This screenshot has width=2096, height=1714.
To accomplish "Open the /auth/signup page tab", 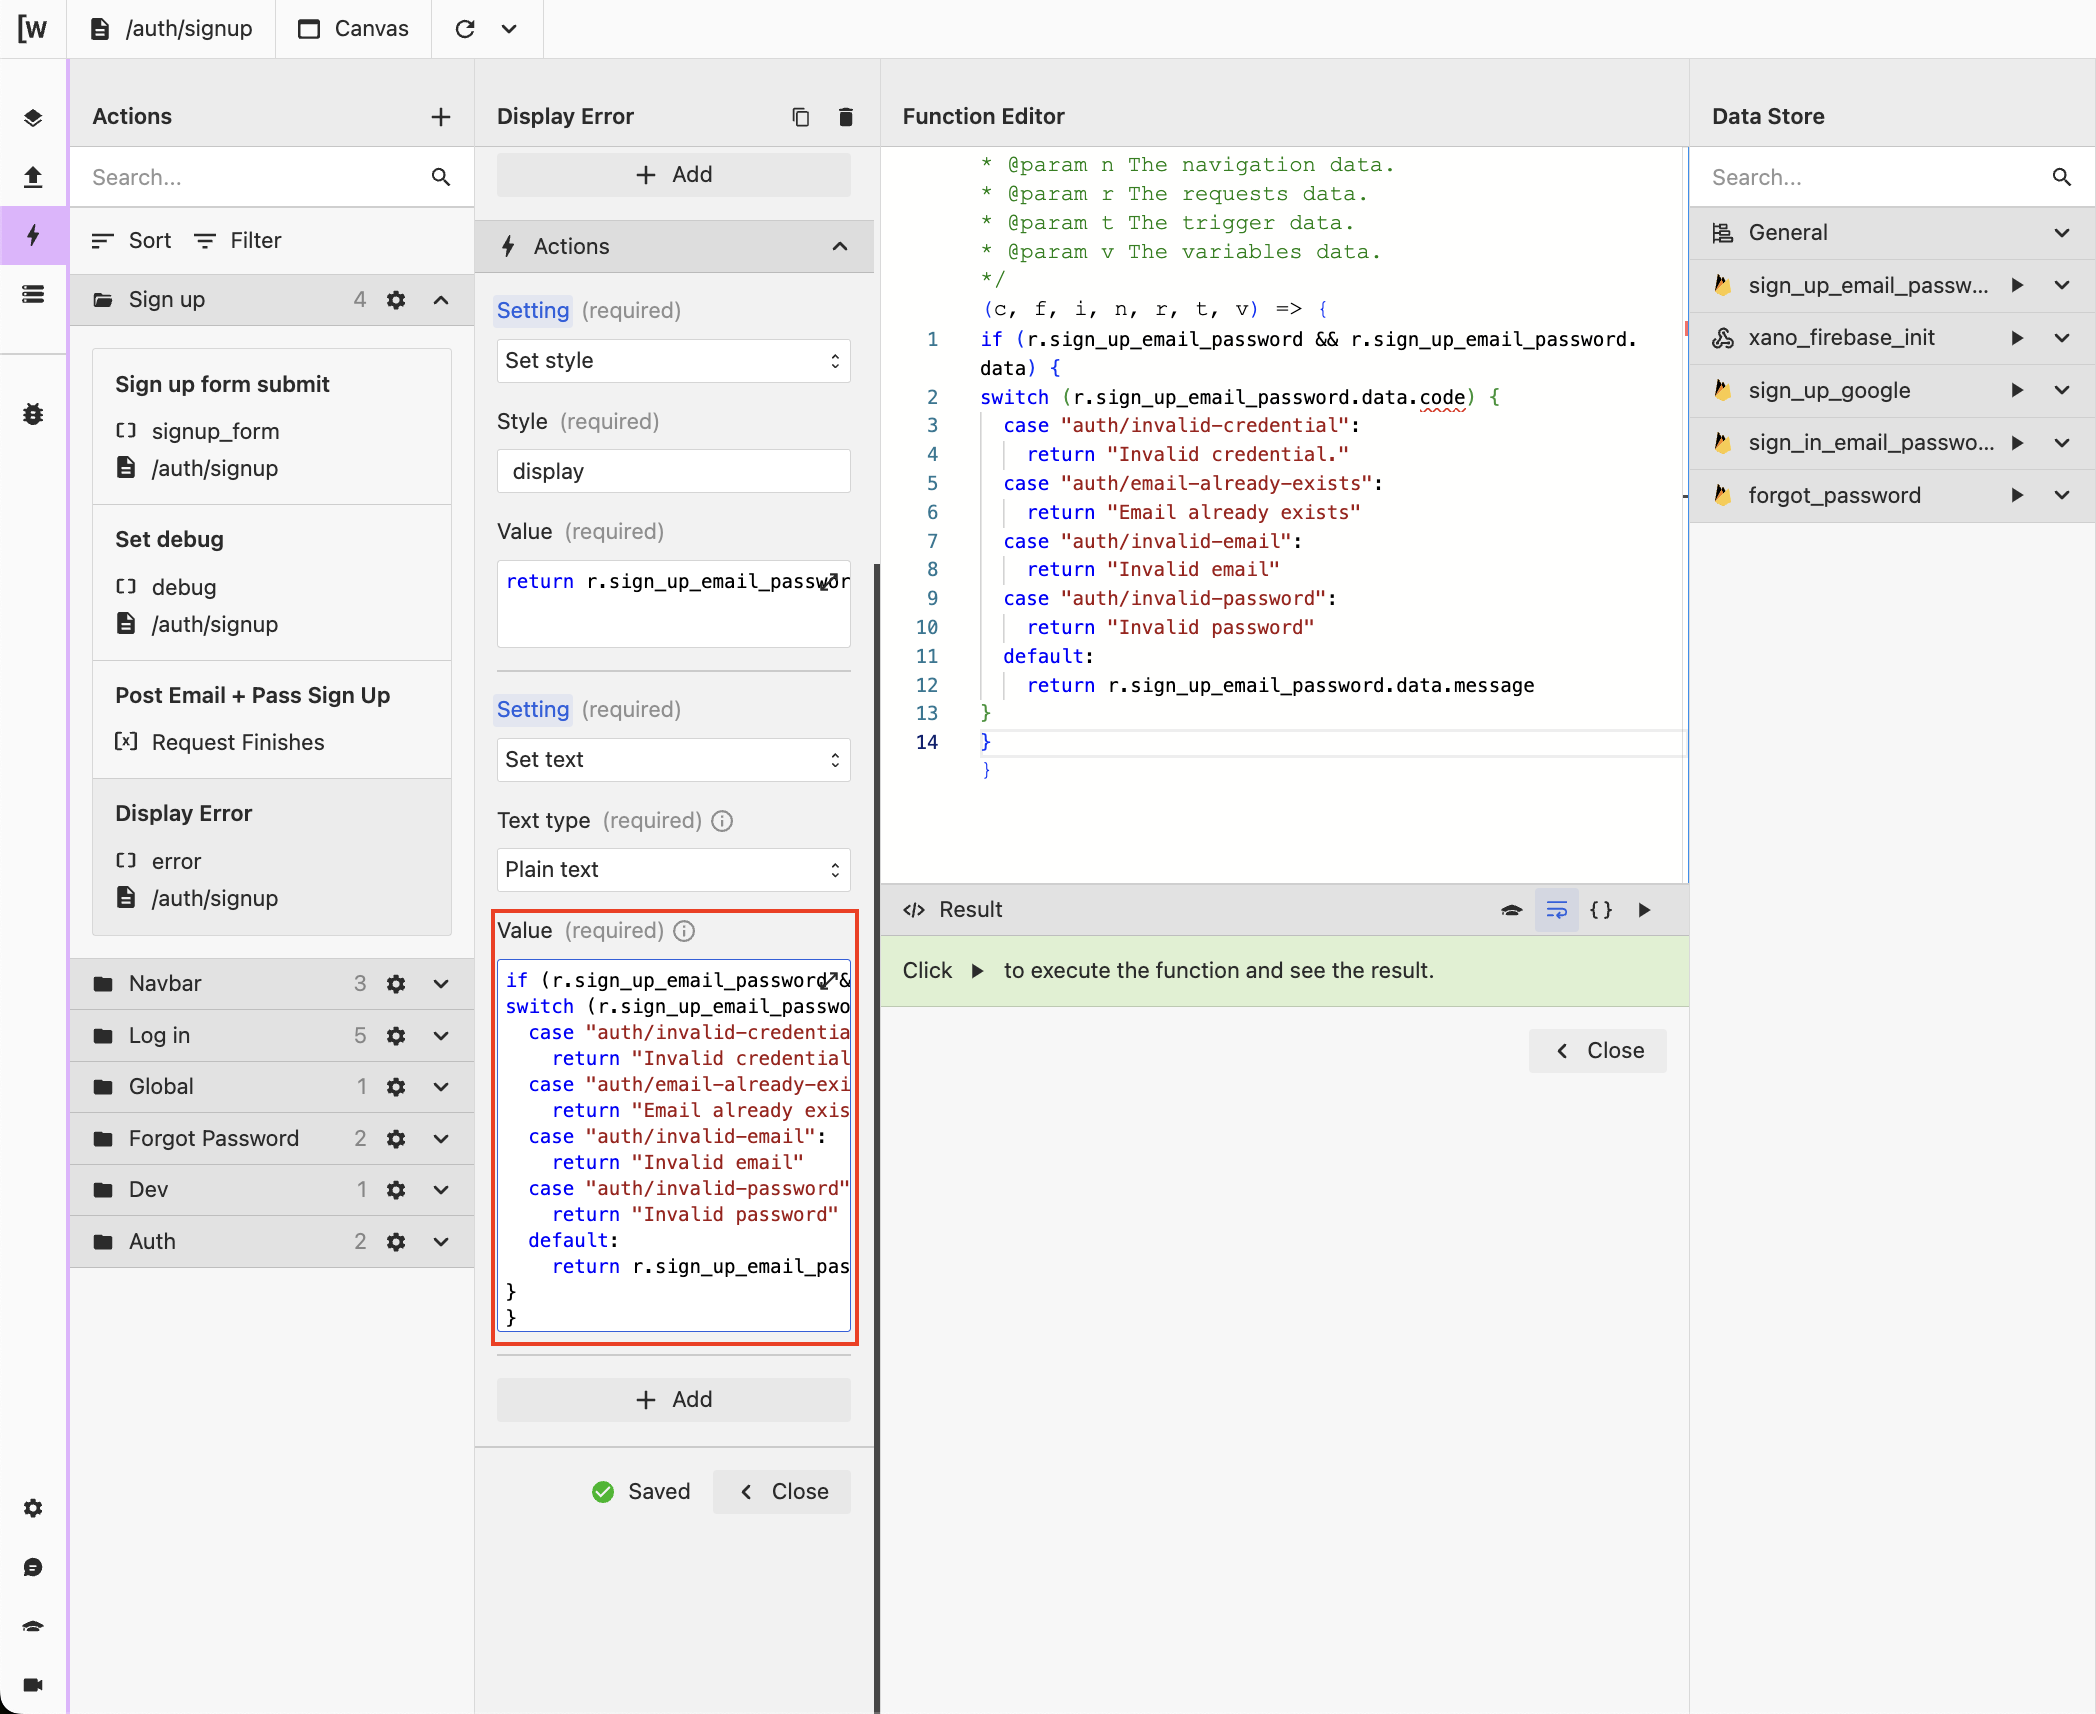I will pos(171,29).
